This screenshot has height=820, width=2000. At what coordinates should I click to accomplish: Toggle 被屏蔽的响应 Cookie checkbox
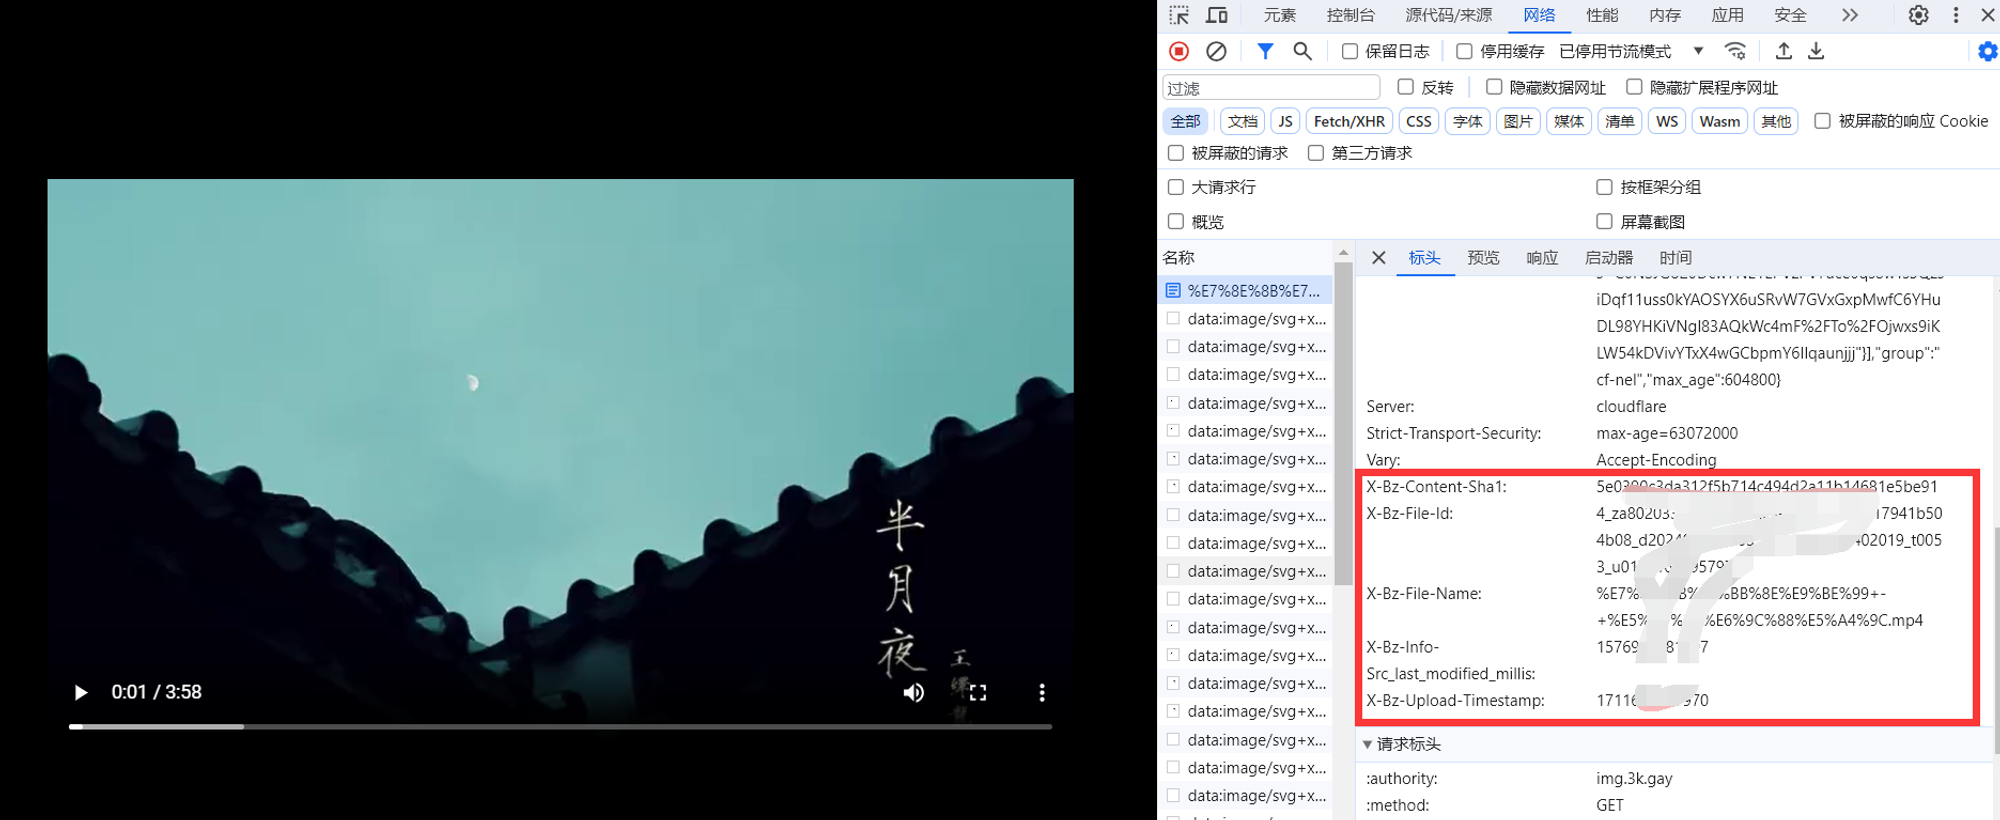1822,121
